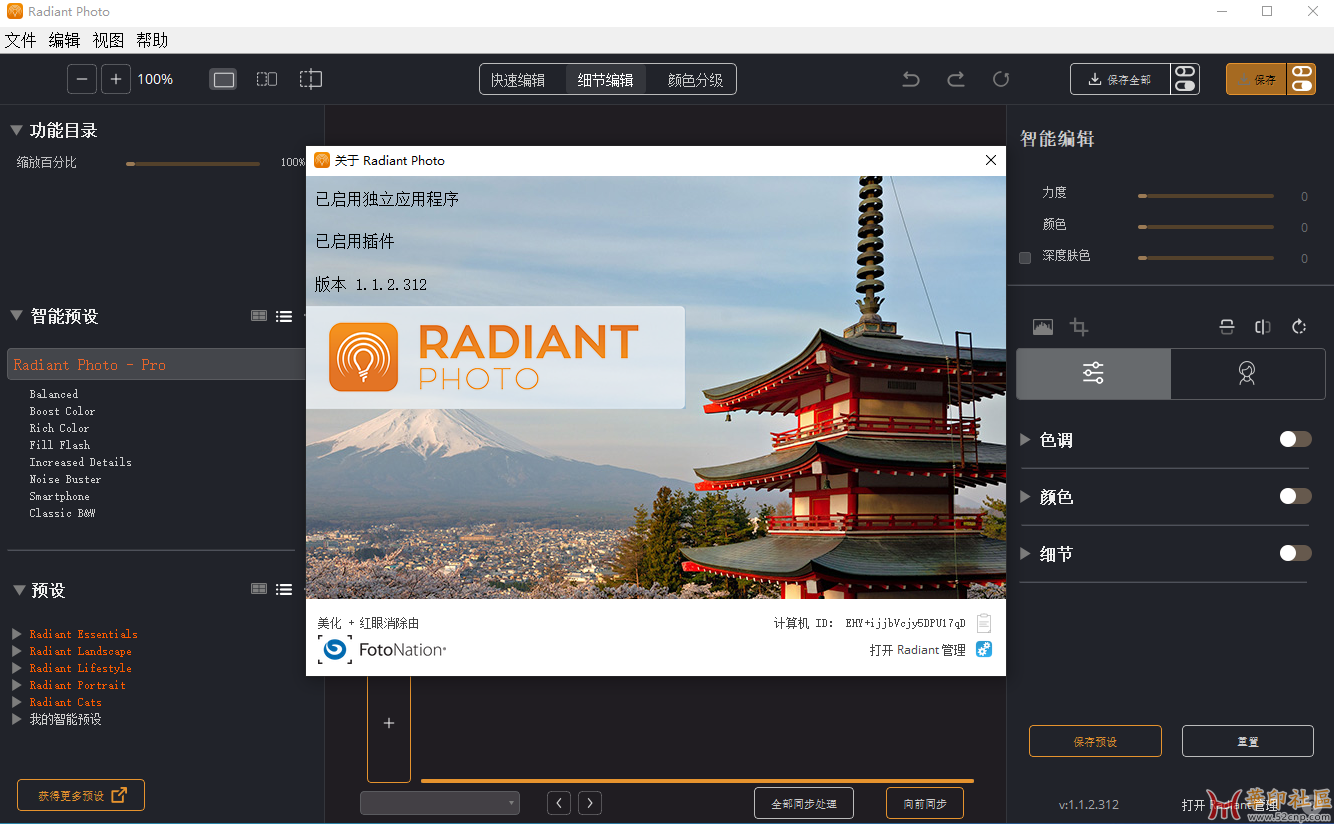The height and width of the screenshot is (824, 1334).
Task: Click the reset rotation arrow in toolbar
Action: click(1001, 79)
